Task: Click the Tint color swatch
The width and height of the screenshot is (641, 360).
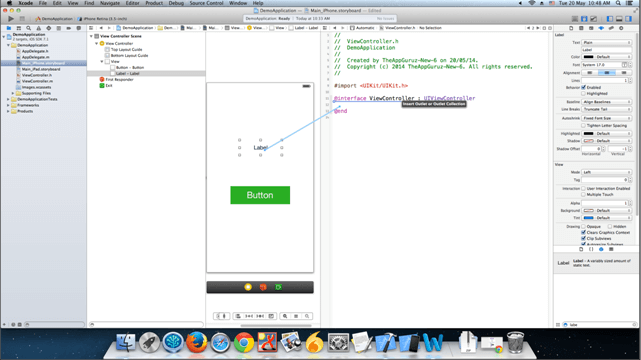Action: pos(588,218)
